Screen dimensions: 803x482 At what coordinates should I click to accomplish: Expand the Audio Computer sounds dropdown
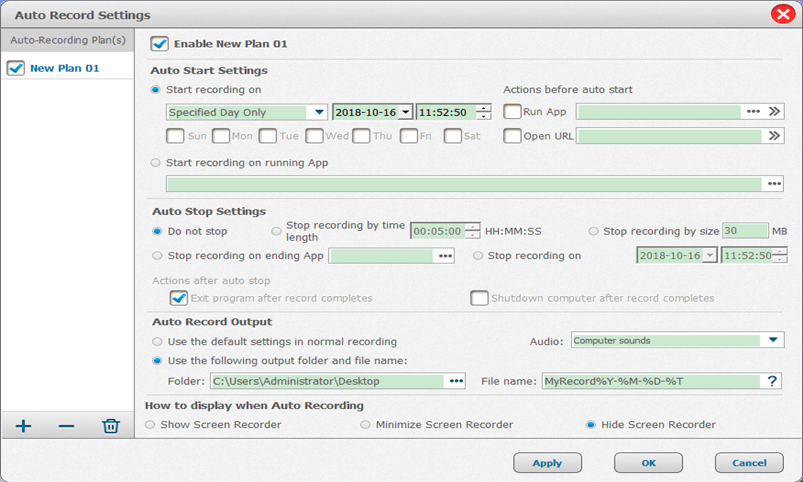click(x=775, y=341)
